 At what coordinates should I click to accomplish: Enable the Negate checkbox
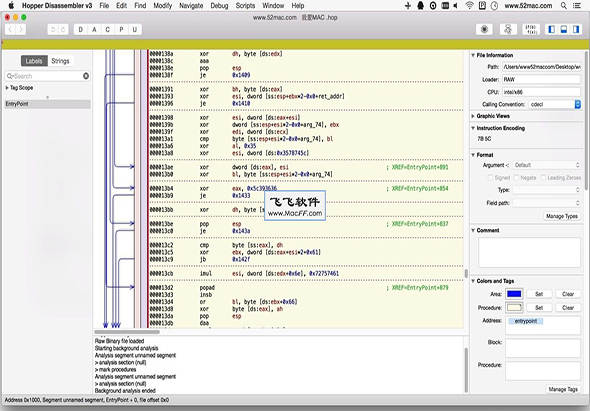(x=516, y=178)
